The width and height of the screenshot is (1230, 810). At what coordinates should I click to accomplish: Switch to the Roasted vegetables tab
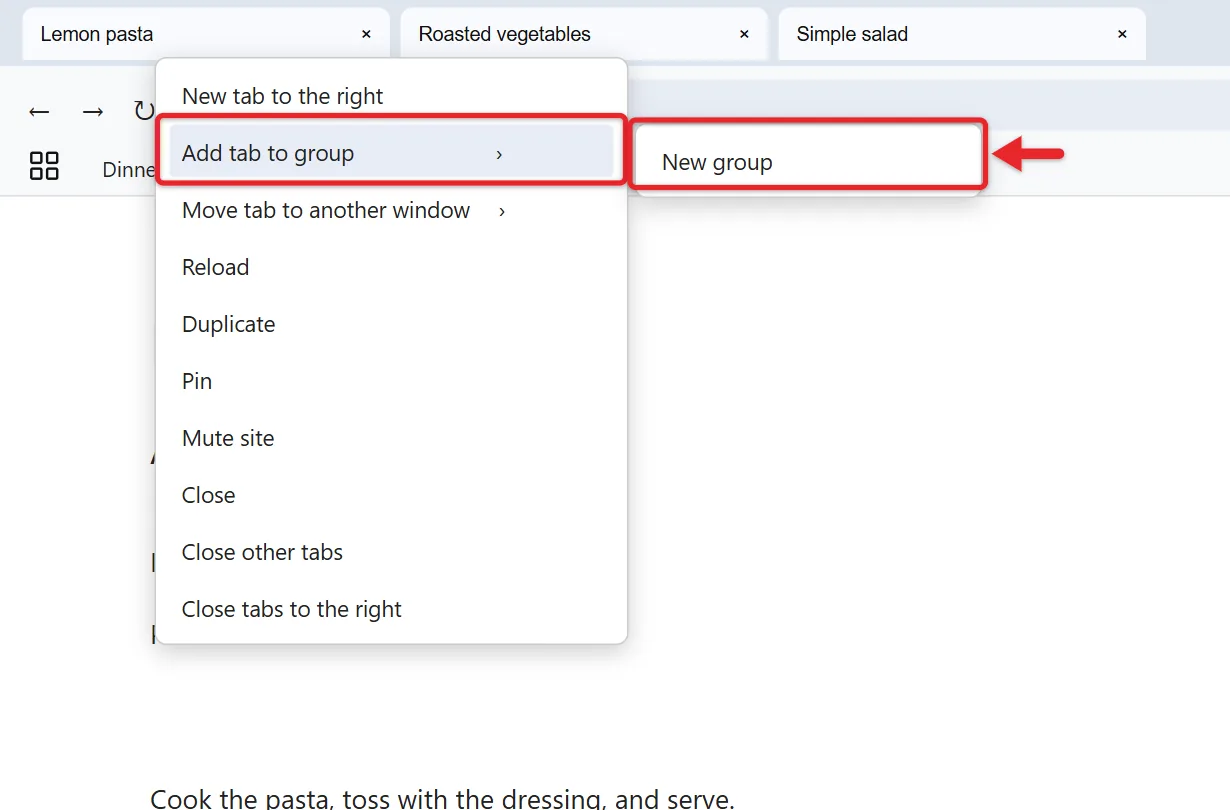[x=584, y=34]
